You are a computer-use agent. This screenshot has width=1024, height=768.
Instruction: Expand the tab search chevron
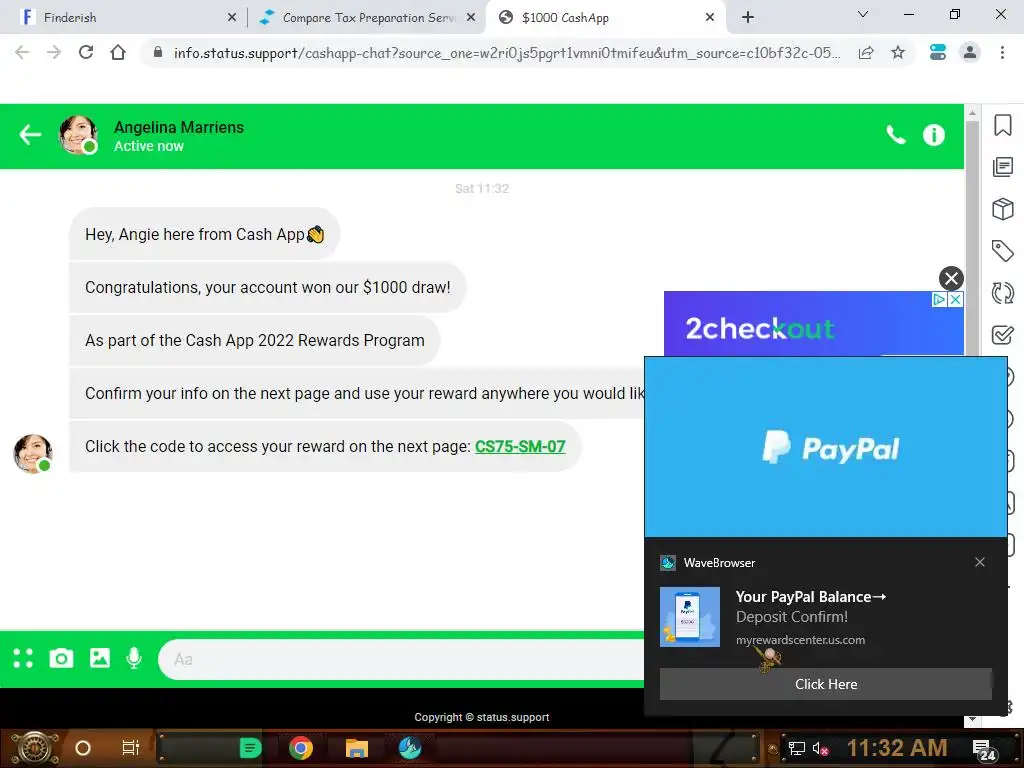coord(863,14)
